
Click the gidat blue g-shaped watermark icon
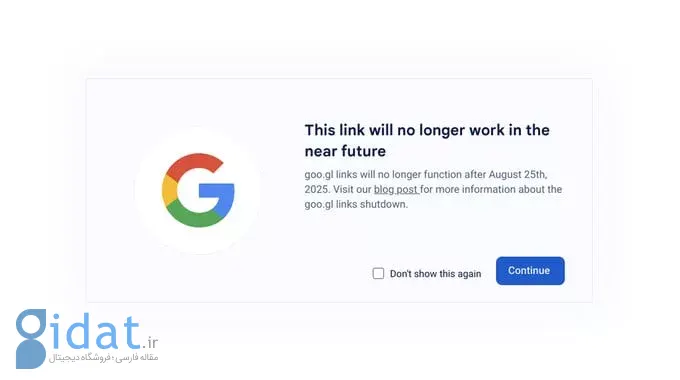[31, 338]
